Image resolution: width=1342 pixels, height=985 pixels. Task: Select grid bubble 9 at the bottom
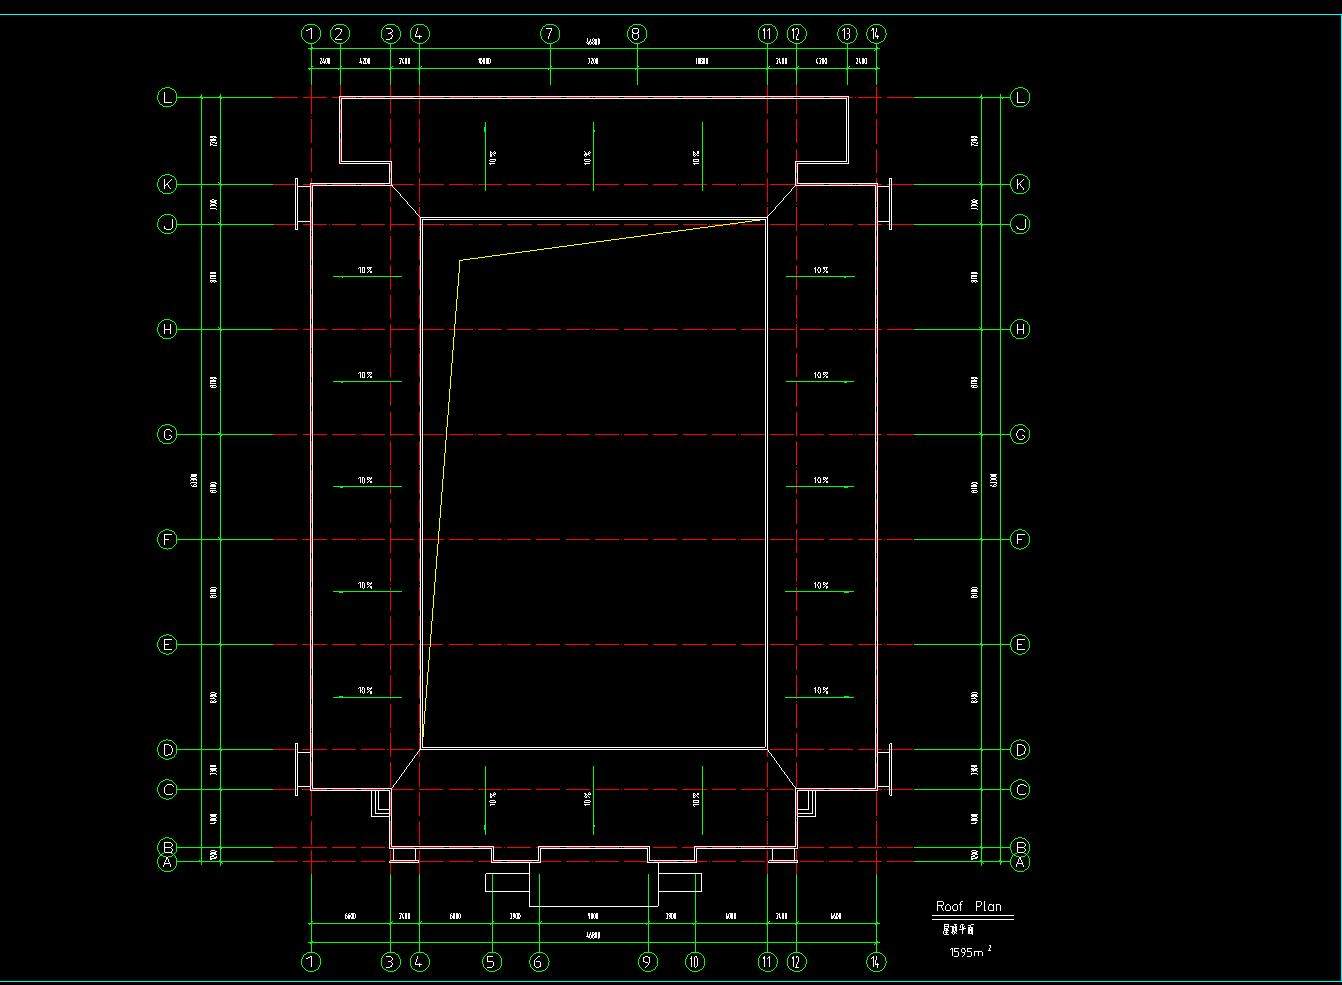648,962
